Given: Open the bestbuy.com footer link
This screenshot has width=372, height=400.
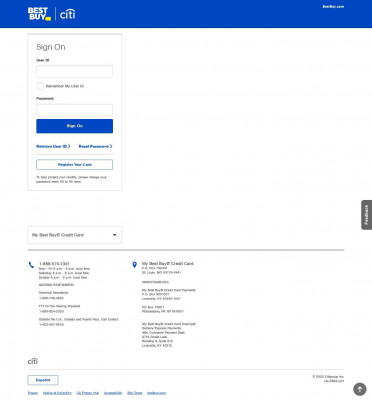Looking at the screenshot, I should [156, 393].
